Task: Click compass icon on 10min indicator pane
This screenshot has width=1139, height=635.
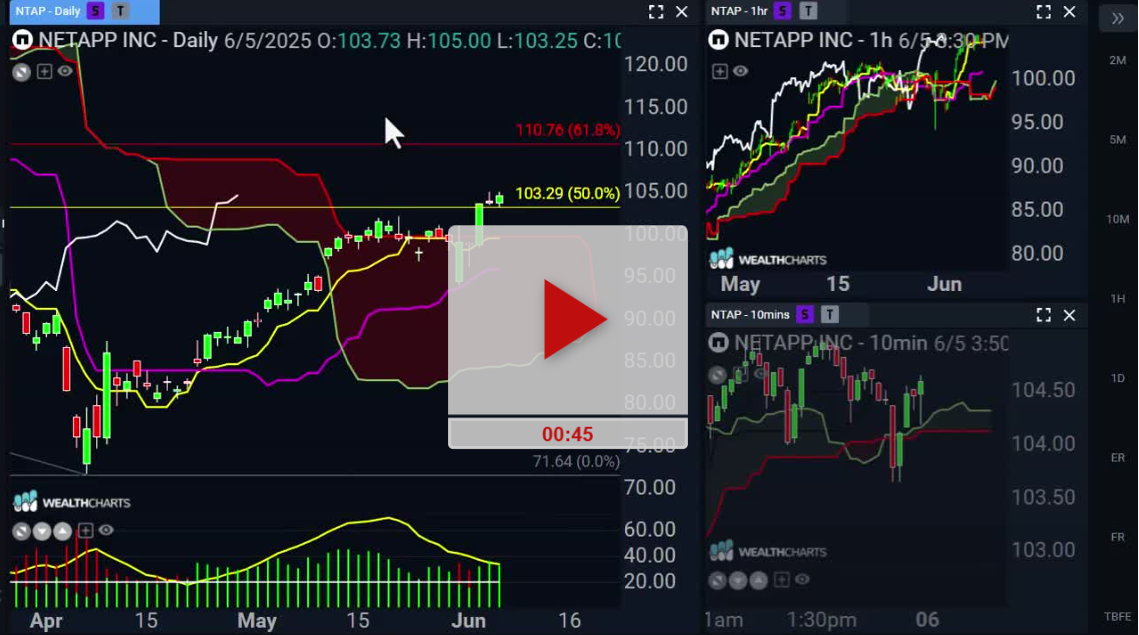Action: (717, 581)
